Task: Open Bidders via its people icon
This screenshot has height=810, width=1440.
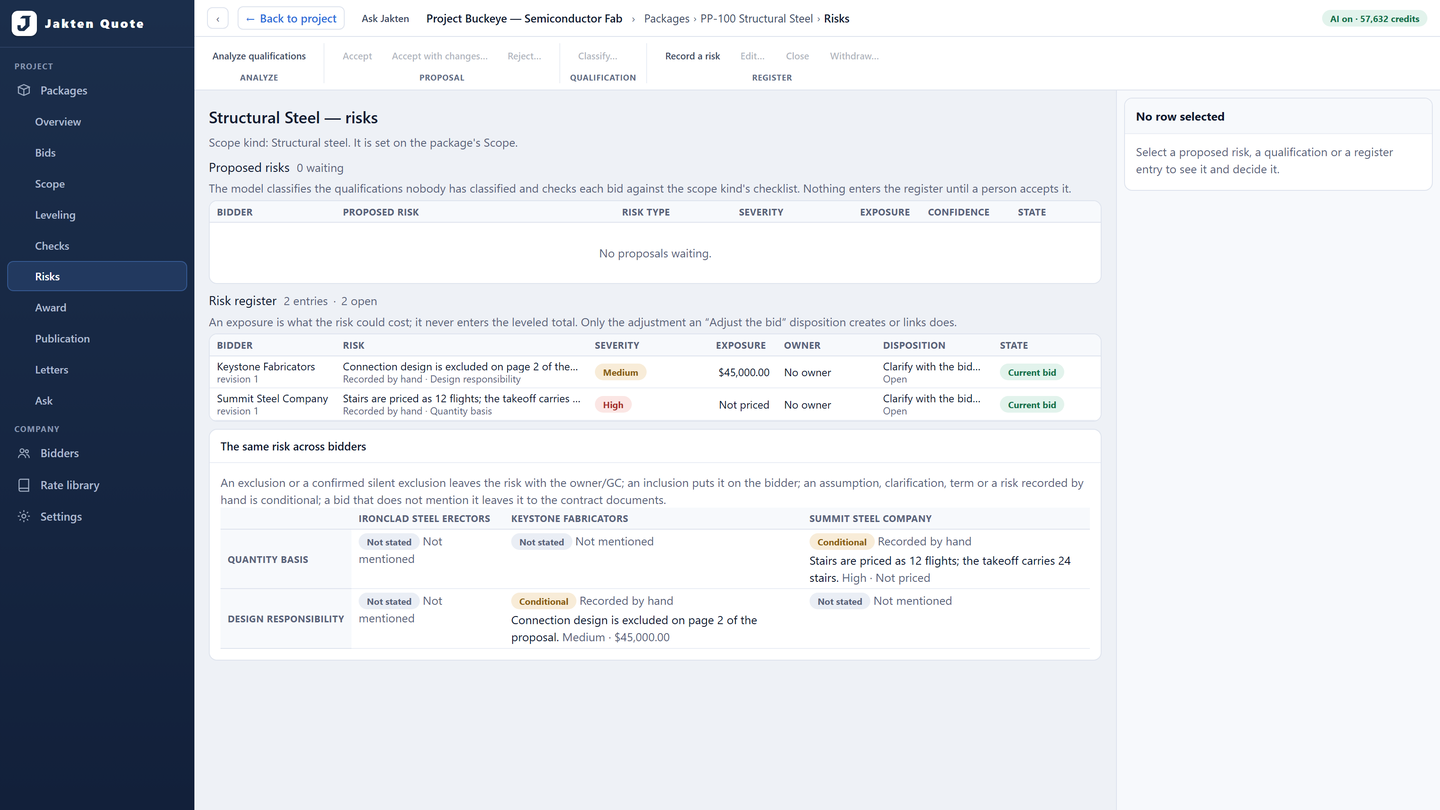Action: point(24,453)
